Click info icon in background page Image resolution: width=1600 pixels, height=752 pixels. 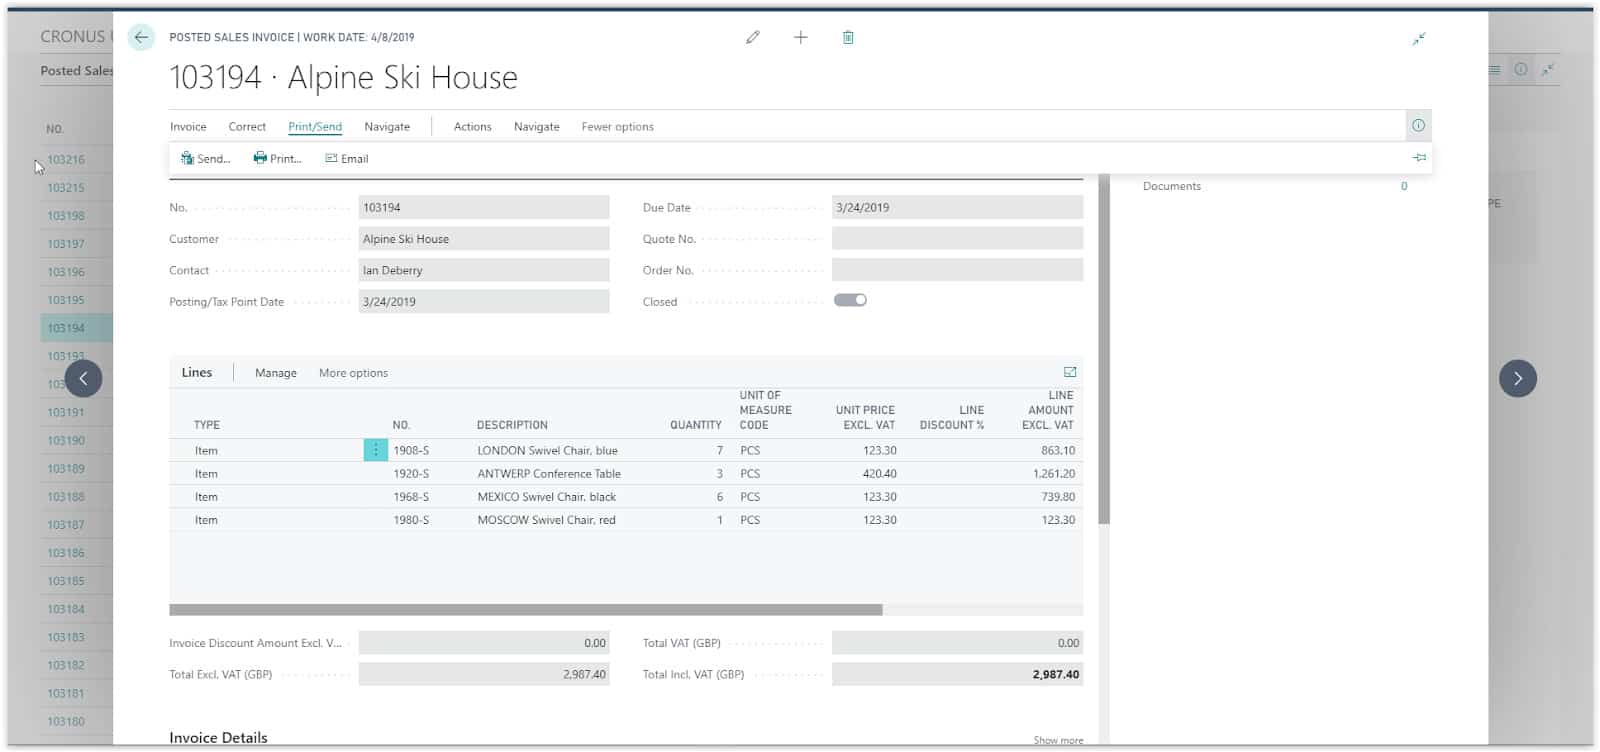tap(1521, 70)
